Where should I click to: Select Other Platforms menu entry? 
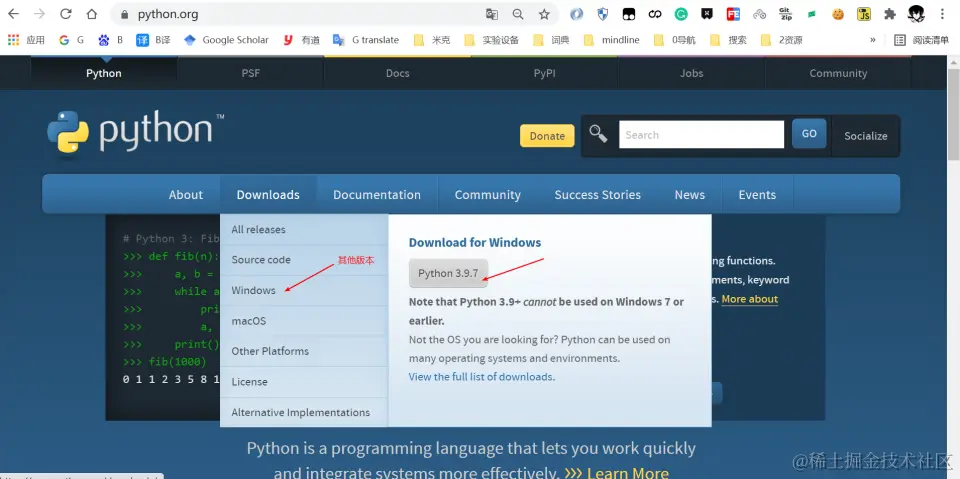coord(304,351)
